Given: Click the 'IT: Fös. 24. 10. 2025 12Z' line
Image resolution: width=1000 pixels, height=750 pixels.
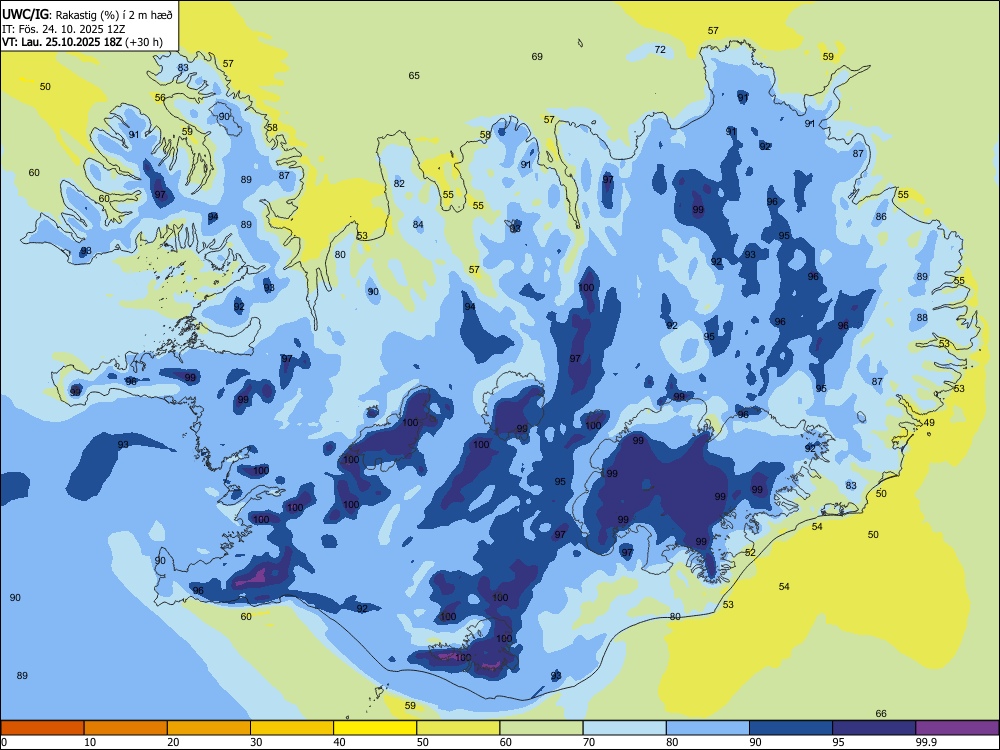Looking at the screenshot, I should click(64, 29).
